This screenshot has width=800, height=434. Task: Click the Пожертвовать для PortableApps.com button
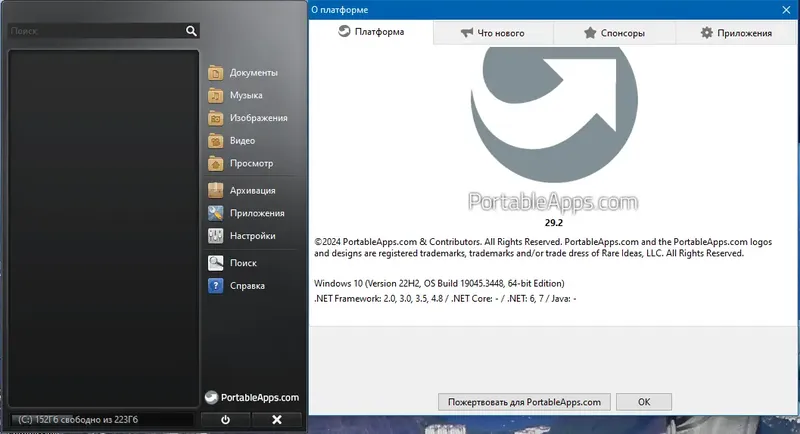click(524, 402)
